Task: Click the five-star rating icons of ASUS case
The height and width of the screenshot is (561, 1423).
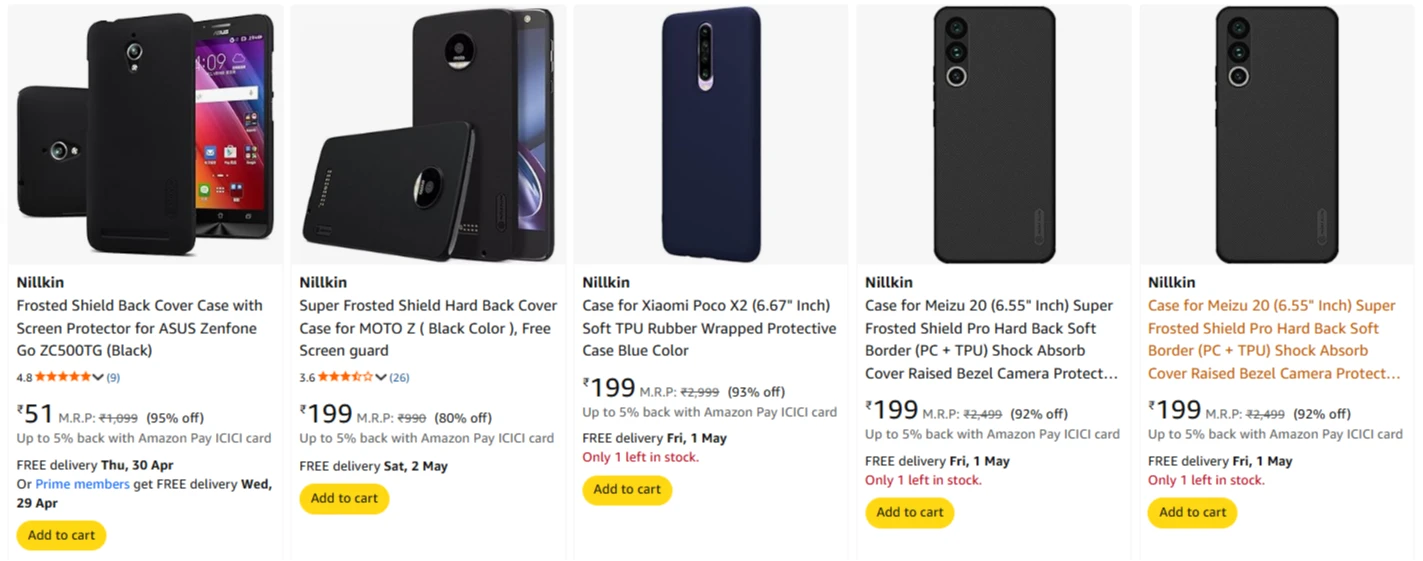Action: click(x=63, y=378)
